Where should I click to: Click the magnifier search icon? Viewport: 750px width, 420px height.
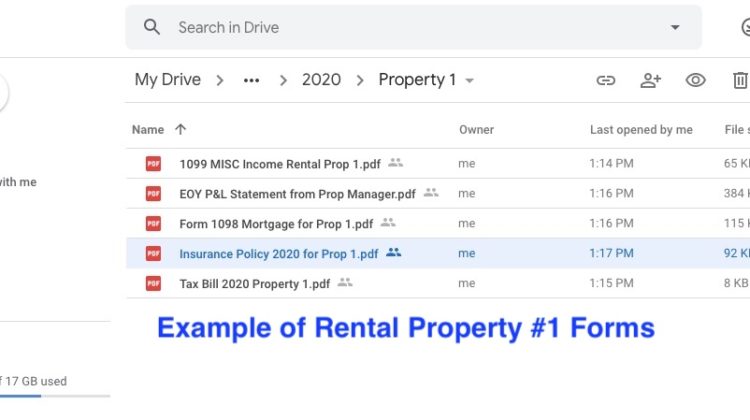[152, 27]
